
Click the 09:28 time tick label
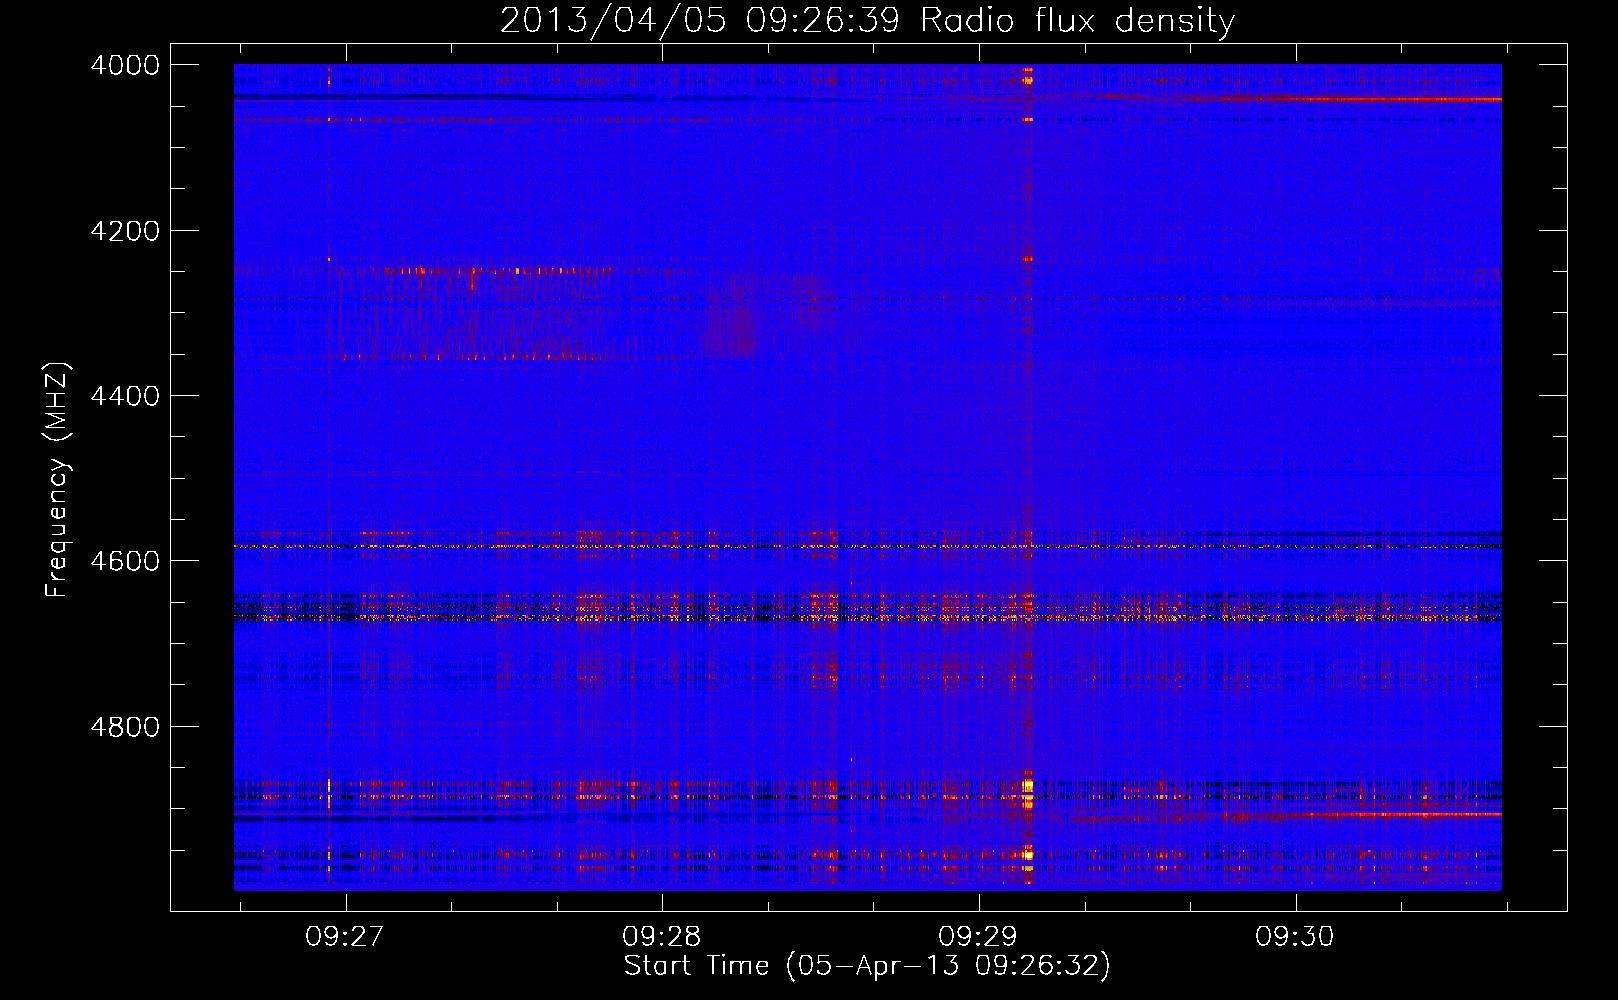click(x=662, y=936)
